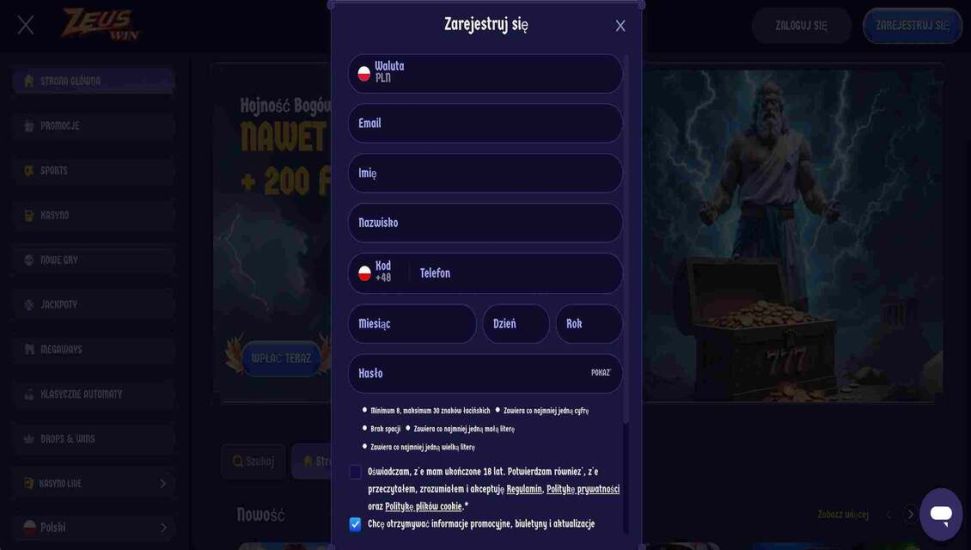Viewport: 971px width, 550px height.
Task: Toggle POKAŻ to show password
Action: pos(600,373)
